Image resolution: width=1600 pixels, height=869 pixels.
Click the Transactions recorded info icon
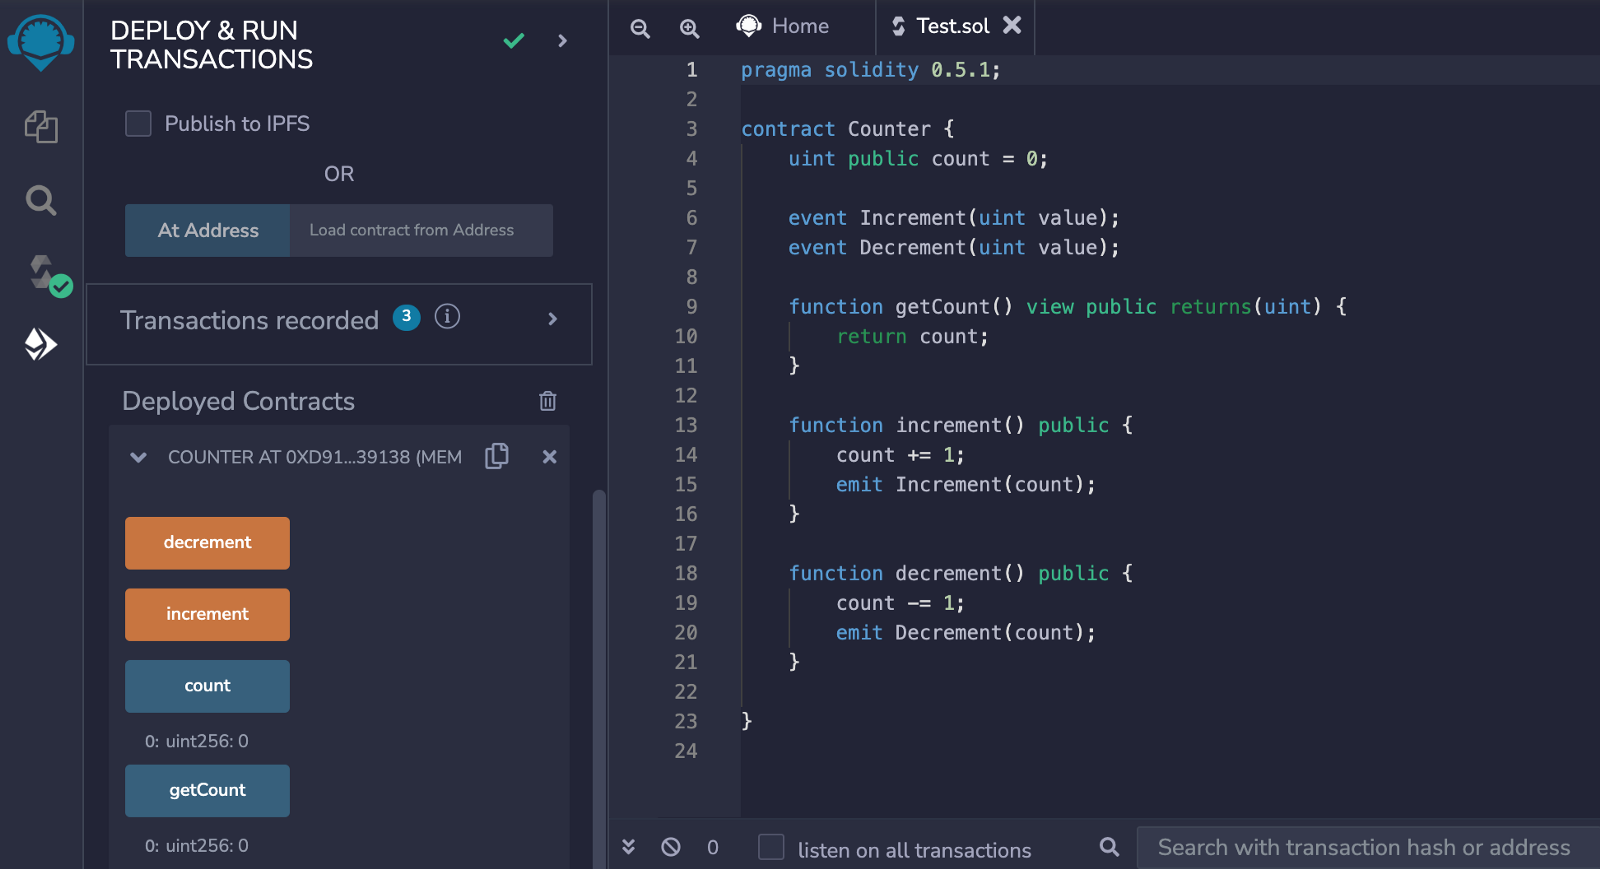pyautogui.click(x=447, y=317)
